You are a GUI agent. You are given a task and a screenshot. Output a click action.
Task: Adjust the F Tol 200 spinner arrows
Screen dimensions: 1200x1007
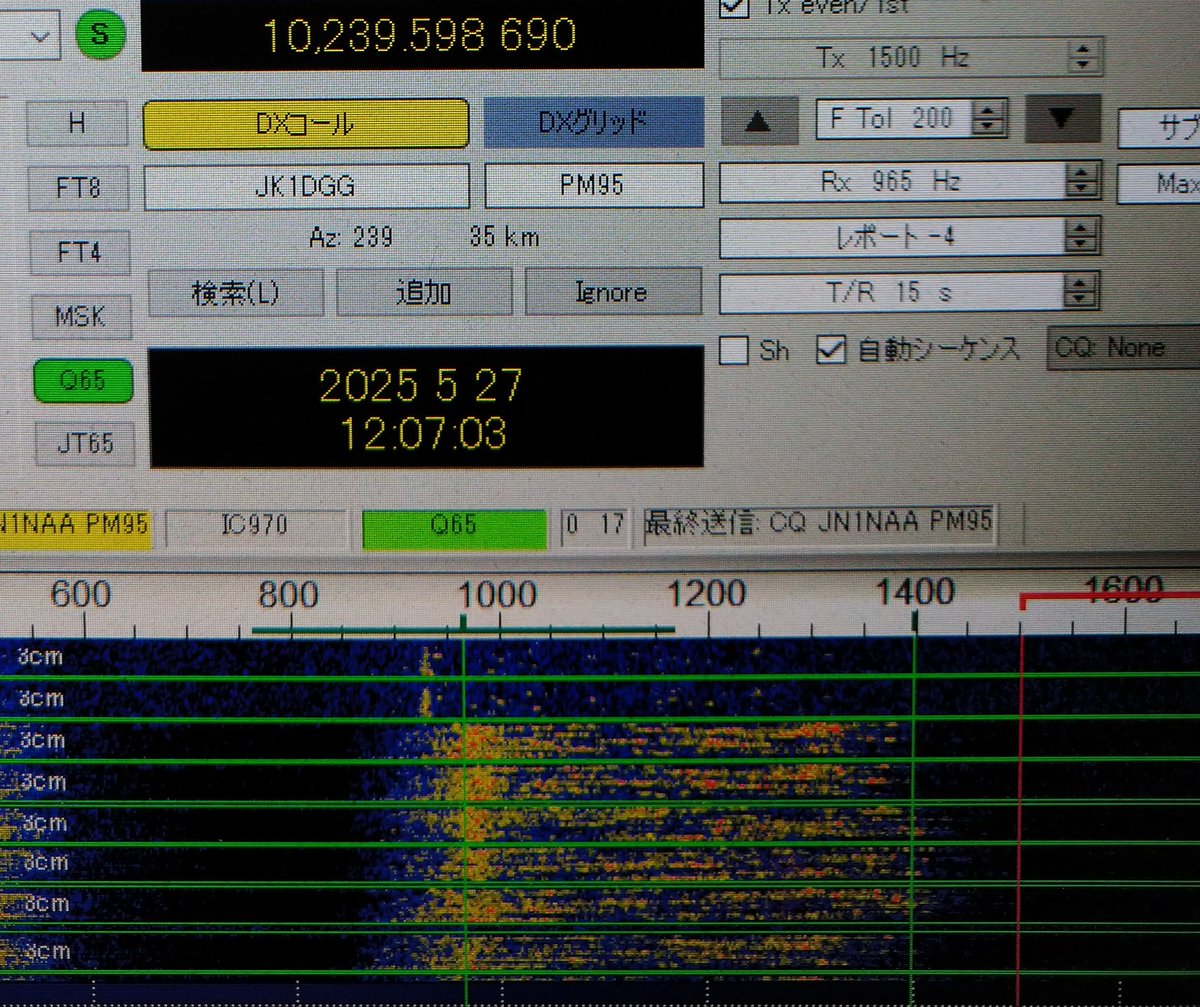[x=989, y=119]
